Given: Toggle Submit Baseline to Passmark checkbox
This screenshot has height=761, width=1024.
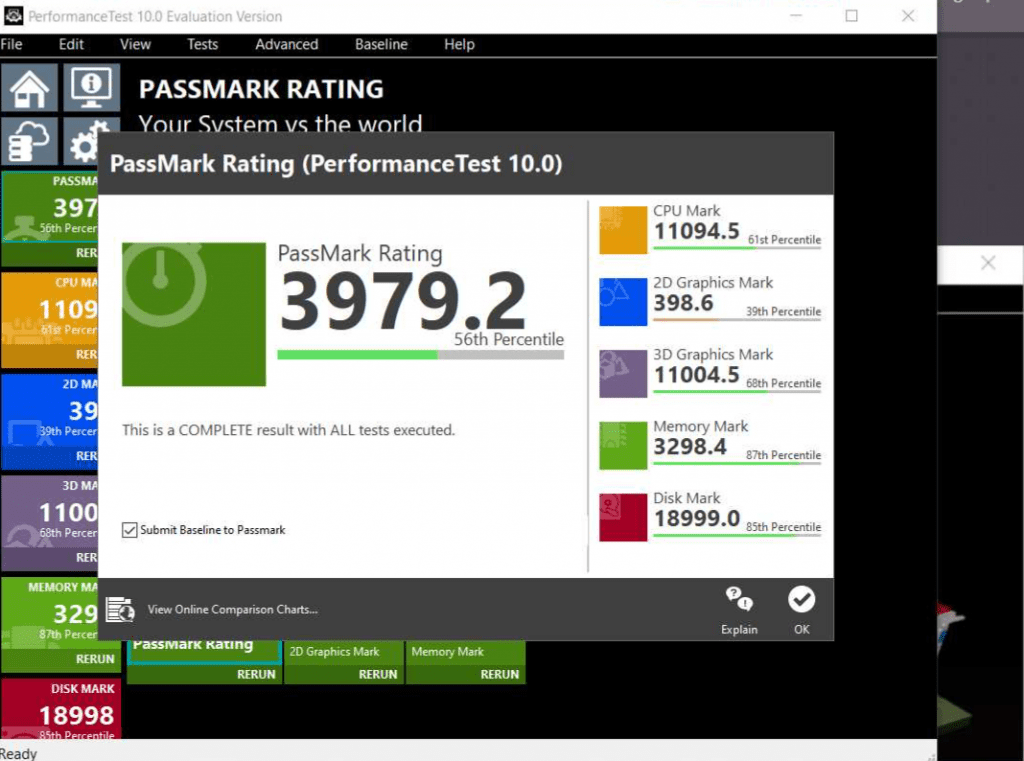Looking at the screenshot, I should 129,530.
